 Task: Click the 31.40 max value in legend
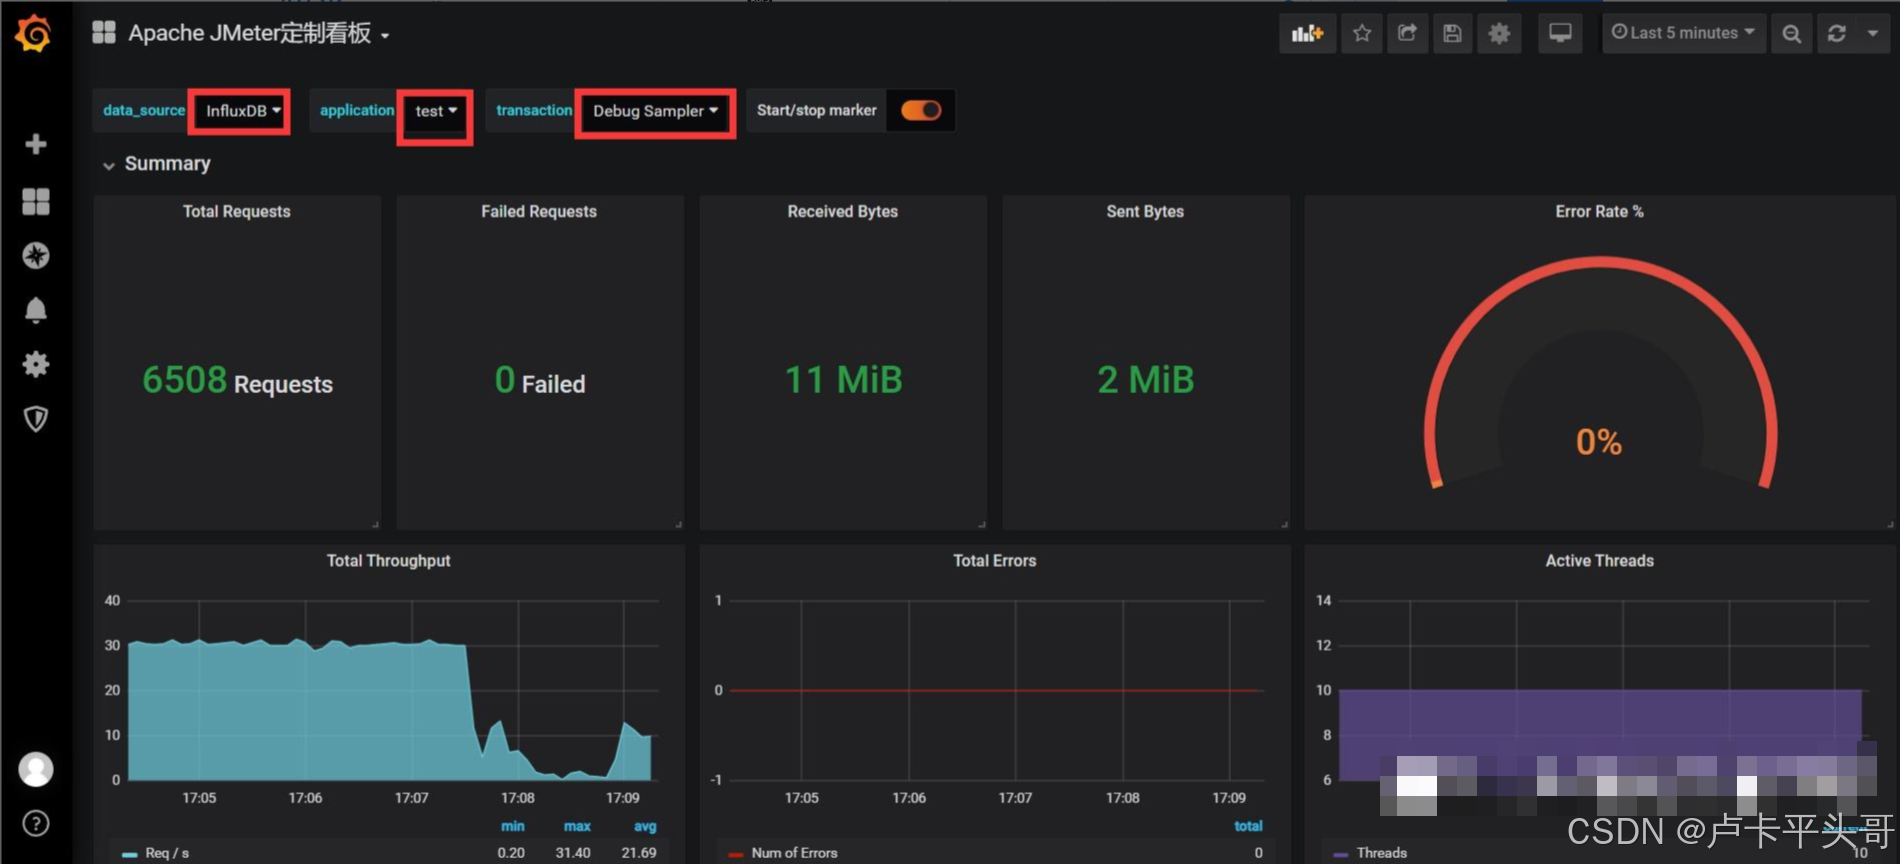(572, 853)
